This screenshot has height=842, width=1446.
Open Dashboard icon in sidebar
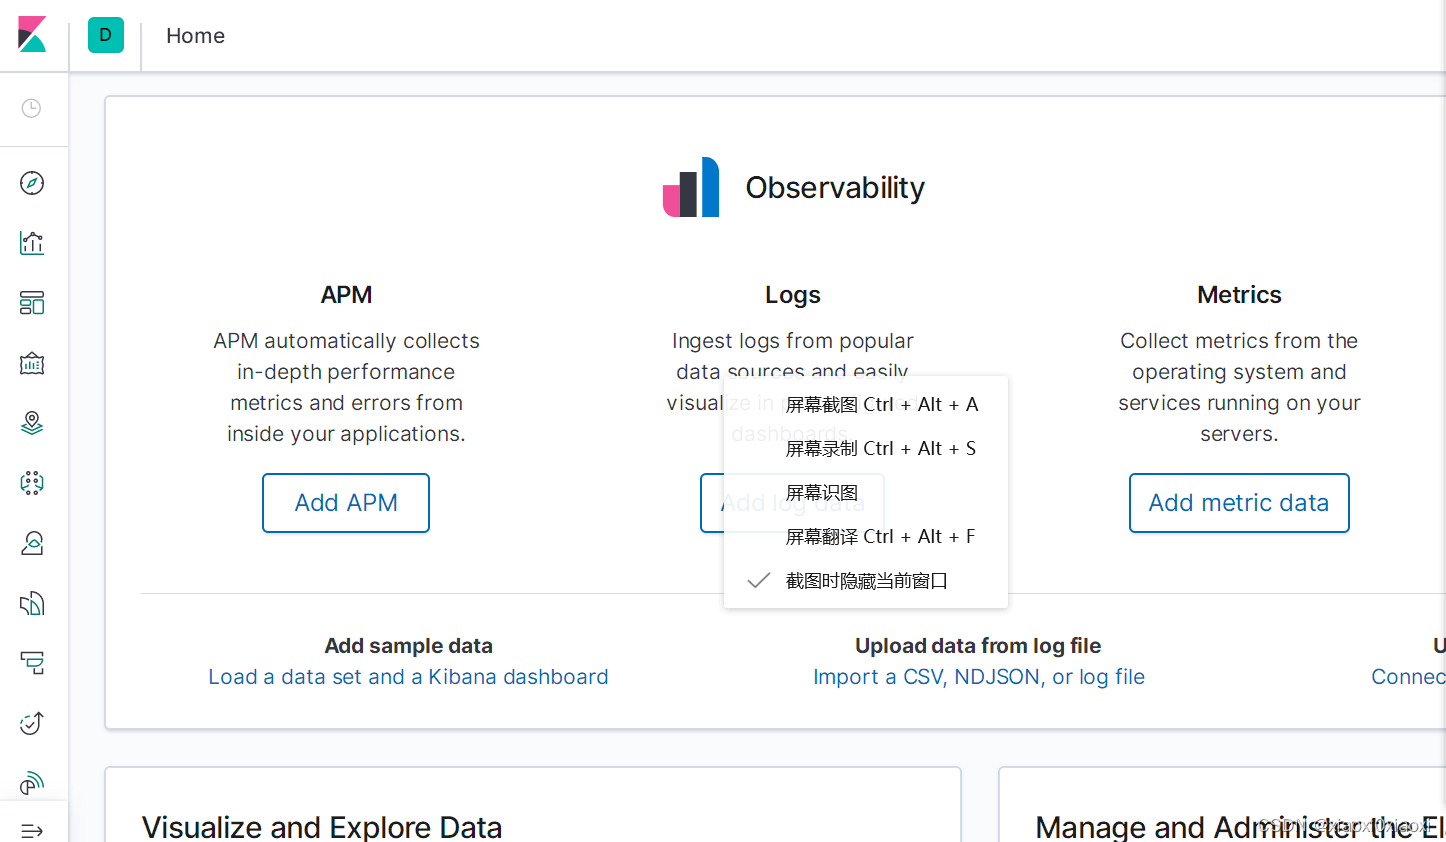(x=32, y=303)
